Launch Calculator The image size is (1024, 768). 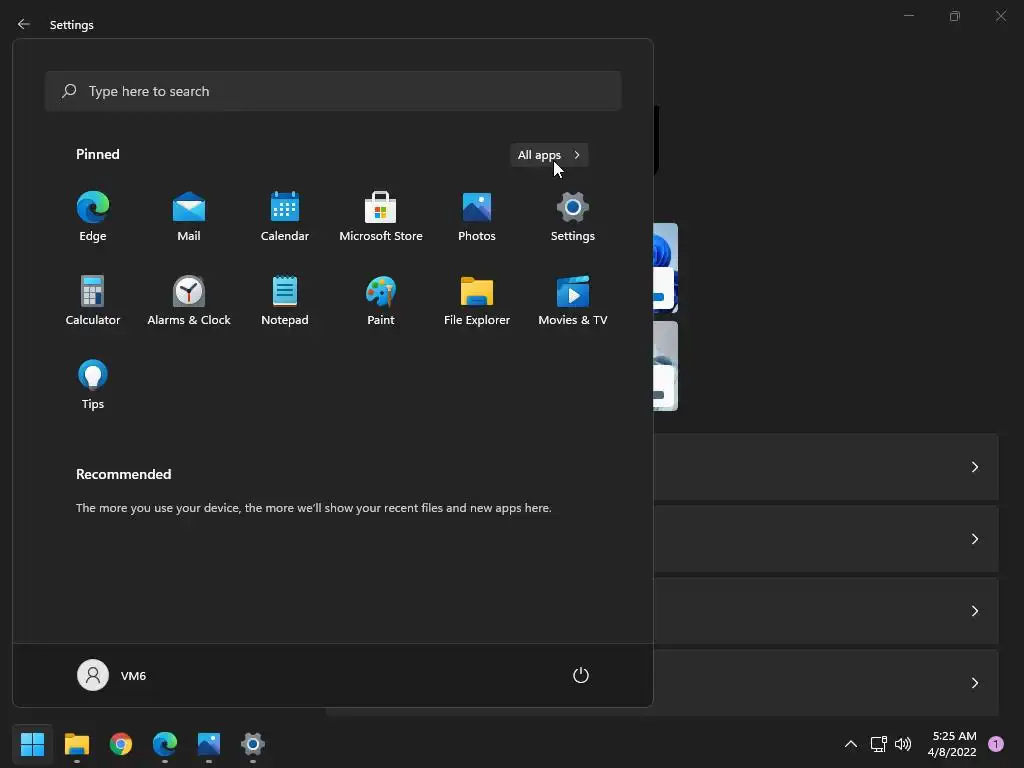93,300
